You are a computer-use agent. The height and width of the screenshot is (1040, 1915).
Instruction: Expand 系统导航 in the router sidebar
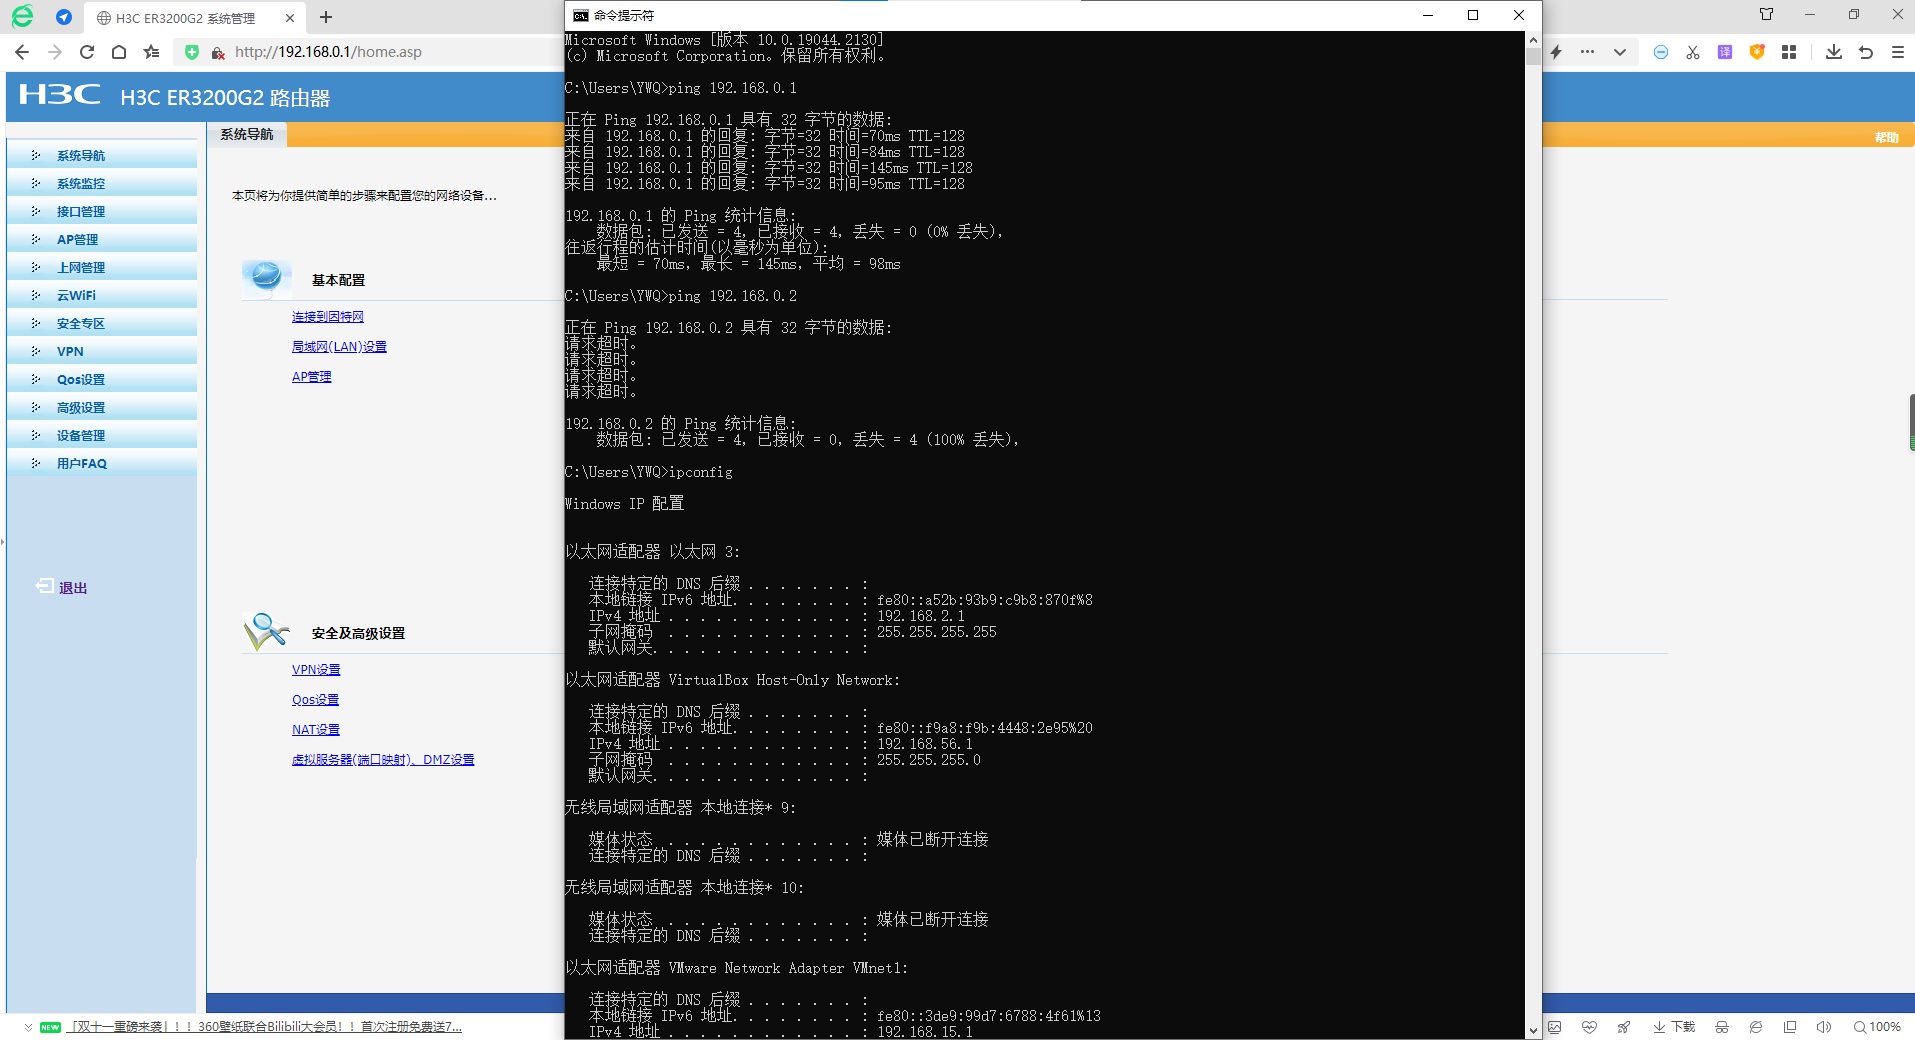(102, 155)
